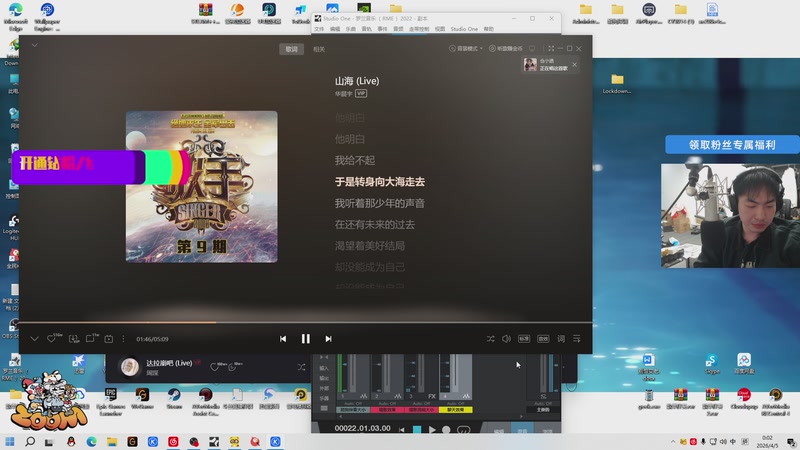Click the 歌手 album cover art

pyautogui.click(x=202, y=187)
